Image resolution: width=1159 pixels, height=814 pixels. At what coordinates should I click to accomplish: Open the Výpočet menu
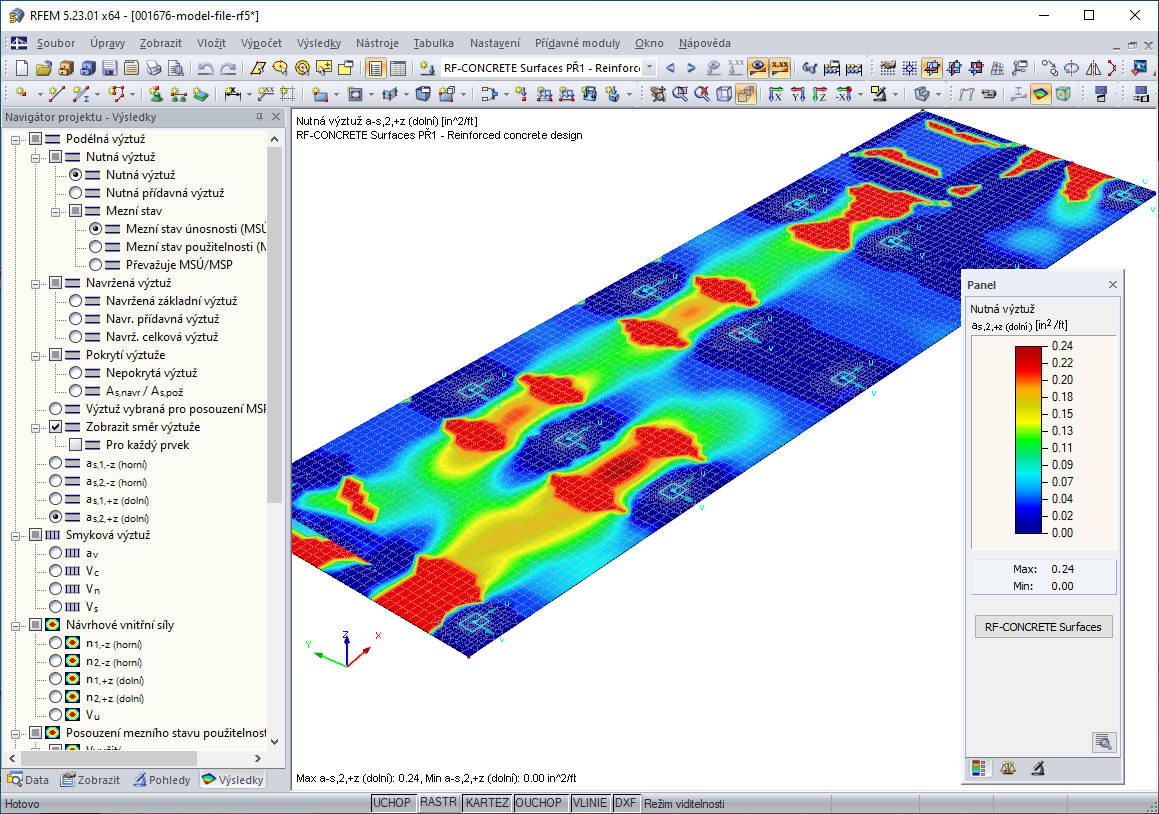coord(261,43)
